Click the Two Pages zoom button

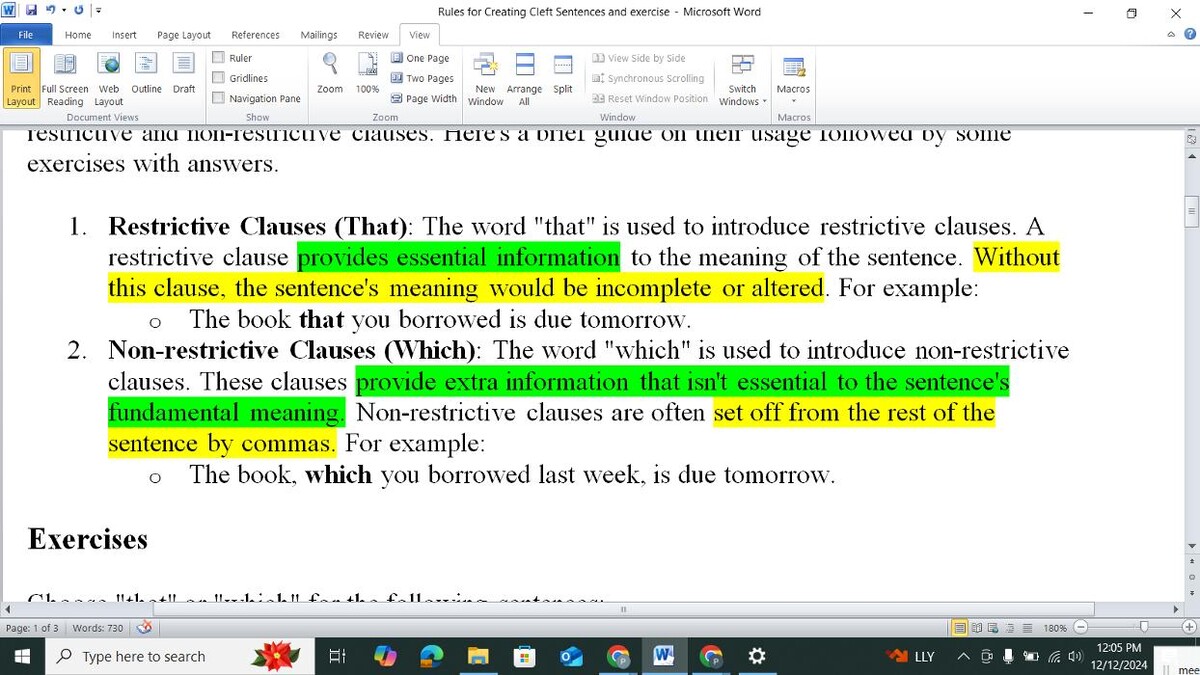[422, 78]
